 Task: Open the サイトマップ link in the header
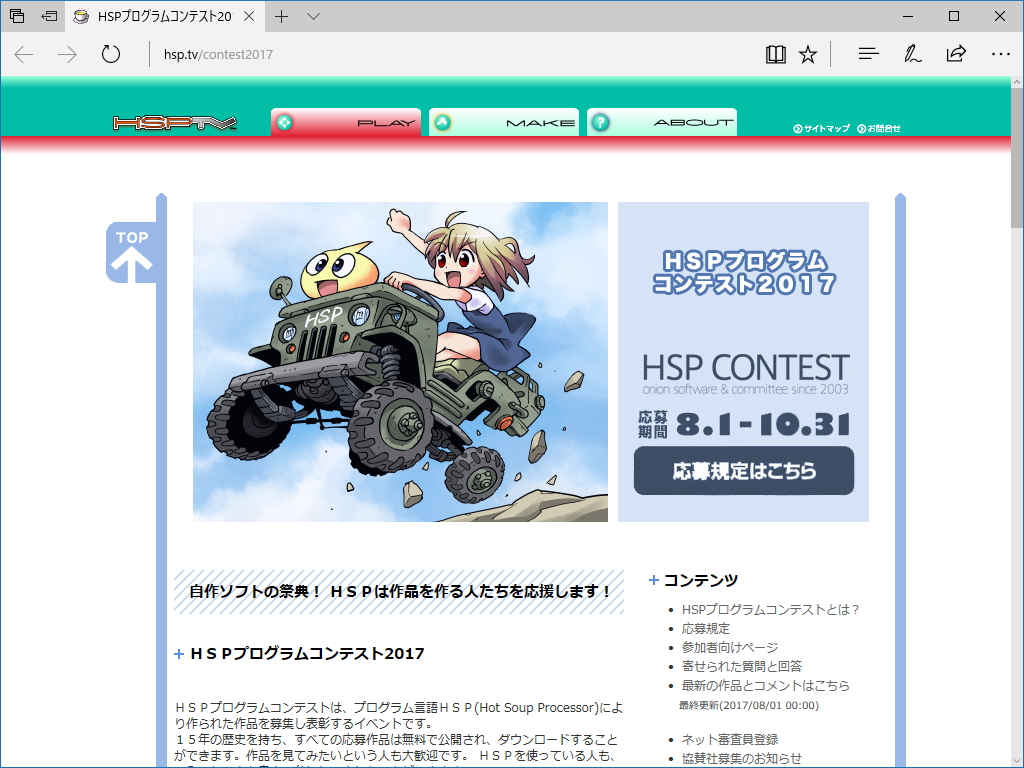[822, 128]
